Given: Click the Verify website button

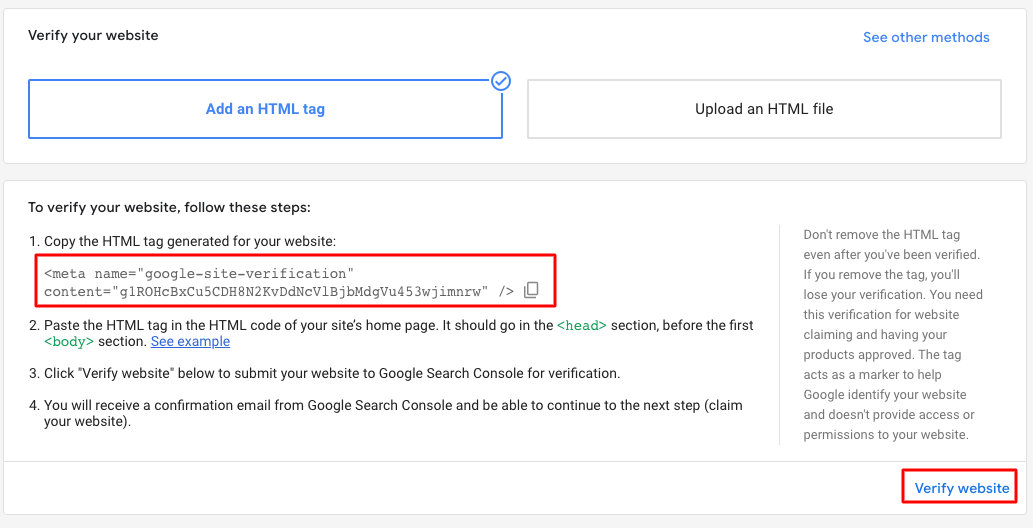Looking at the screenshot, I should tap(962, 488).
